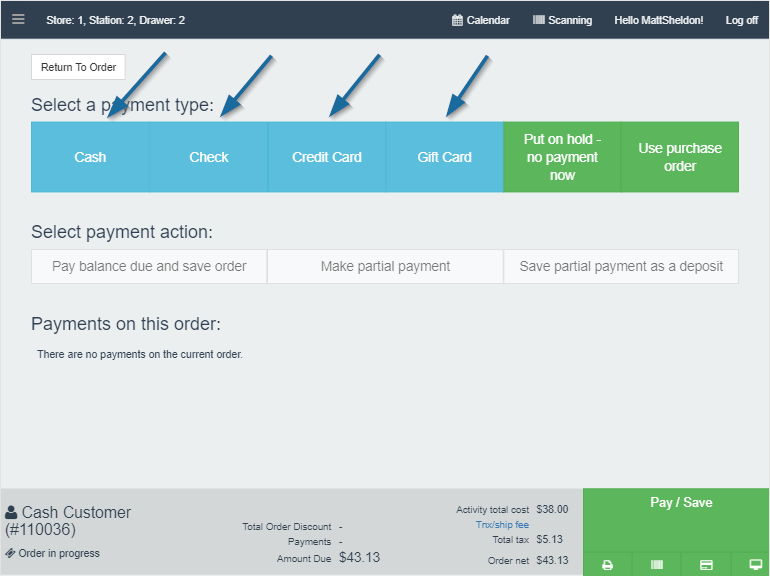The height and width of the screenshot is (576, 770).
Task: Click Store: 1, Station: 2, Drawer: 2 text
Action: click(115, 20)
